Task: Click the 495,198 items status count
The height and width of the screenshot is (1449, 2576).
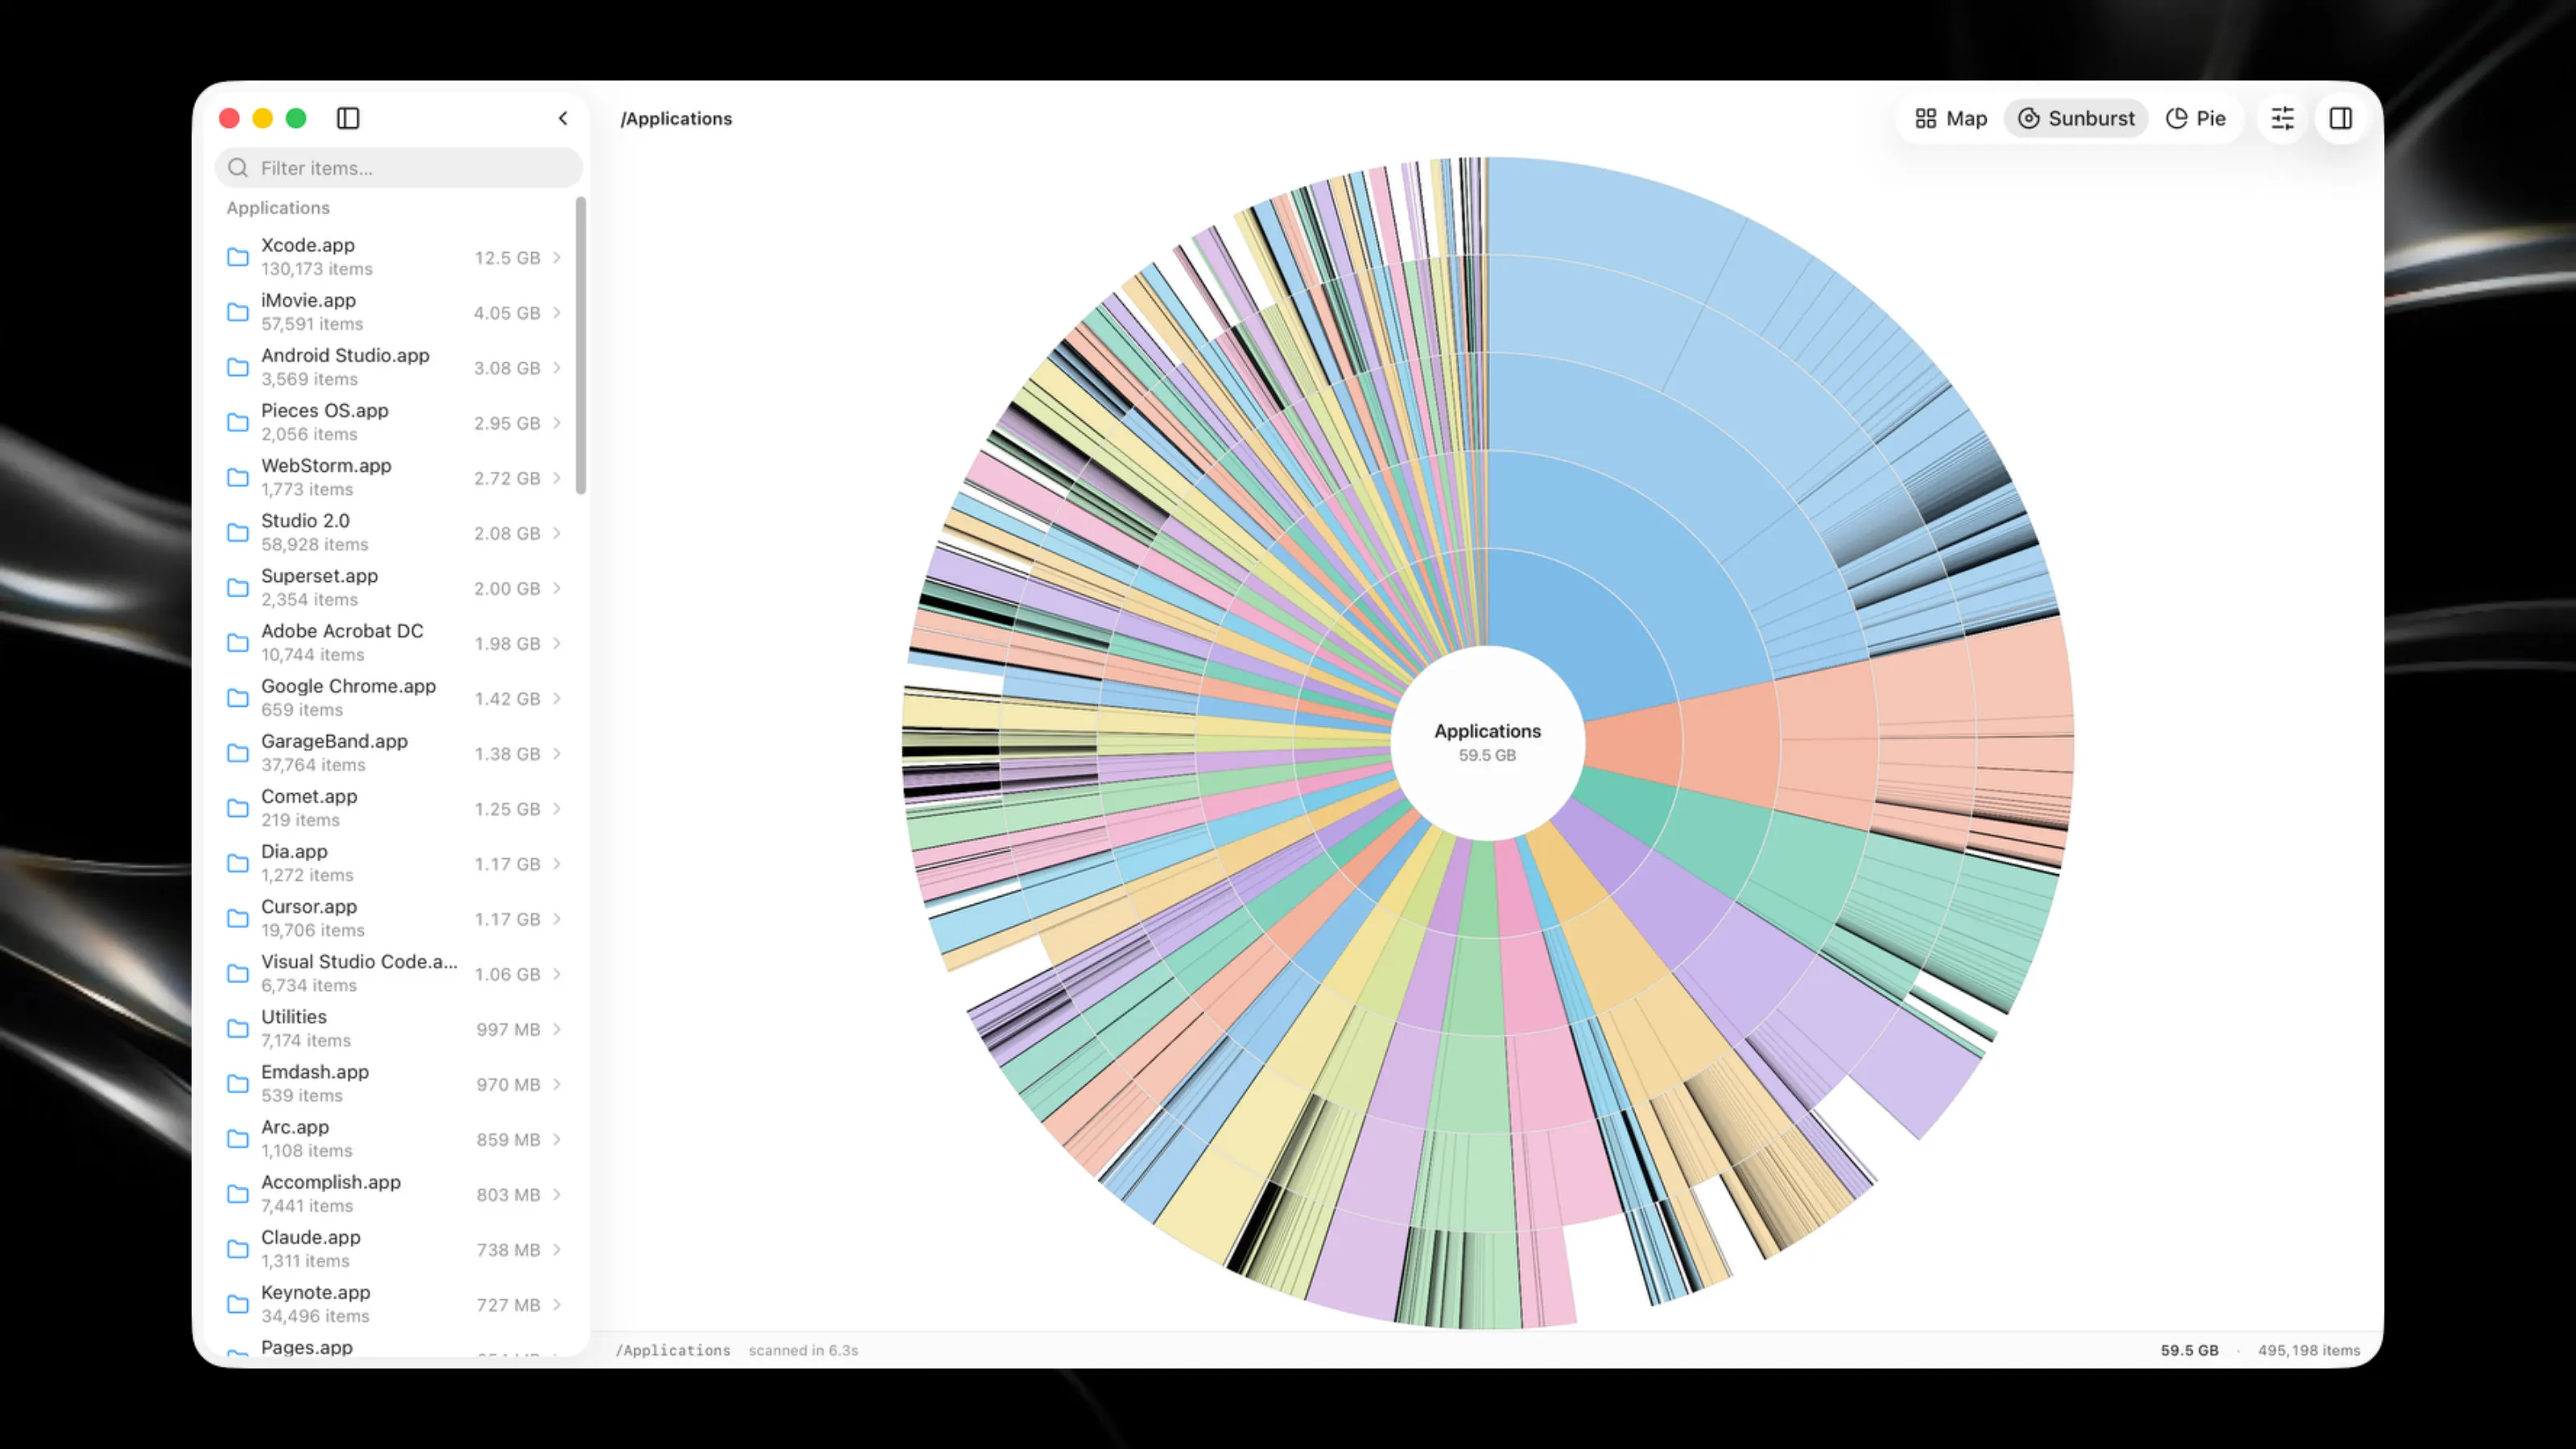Action: click(x=2308, y=1350)
